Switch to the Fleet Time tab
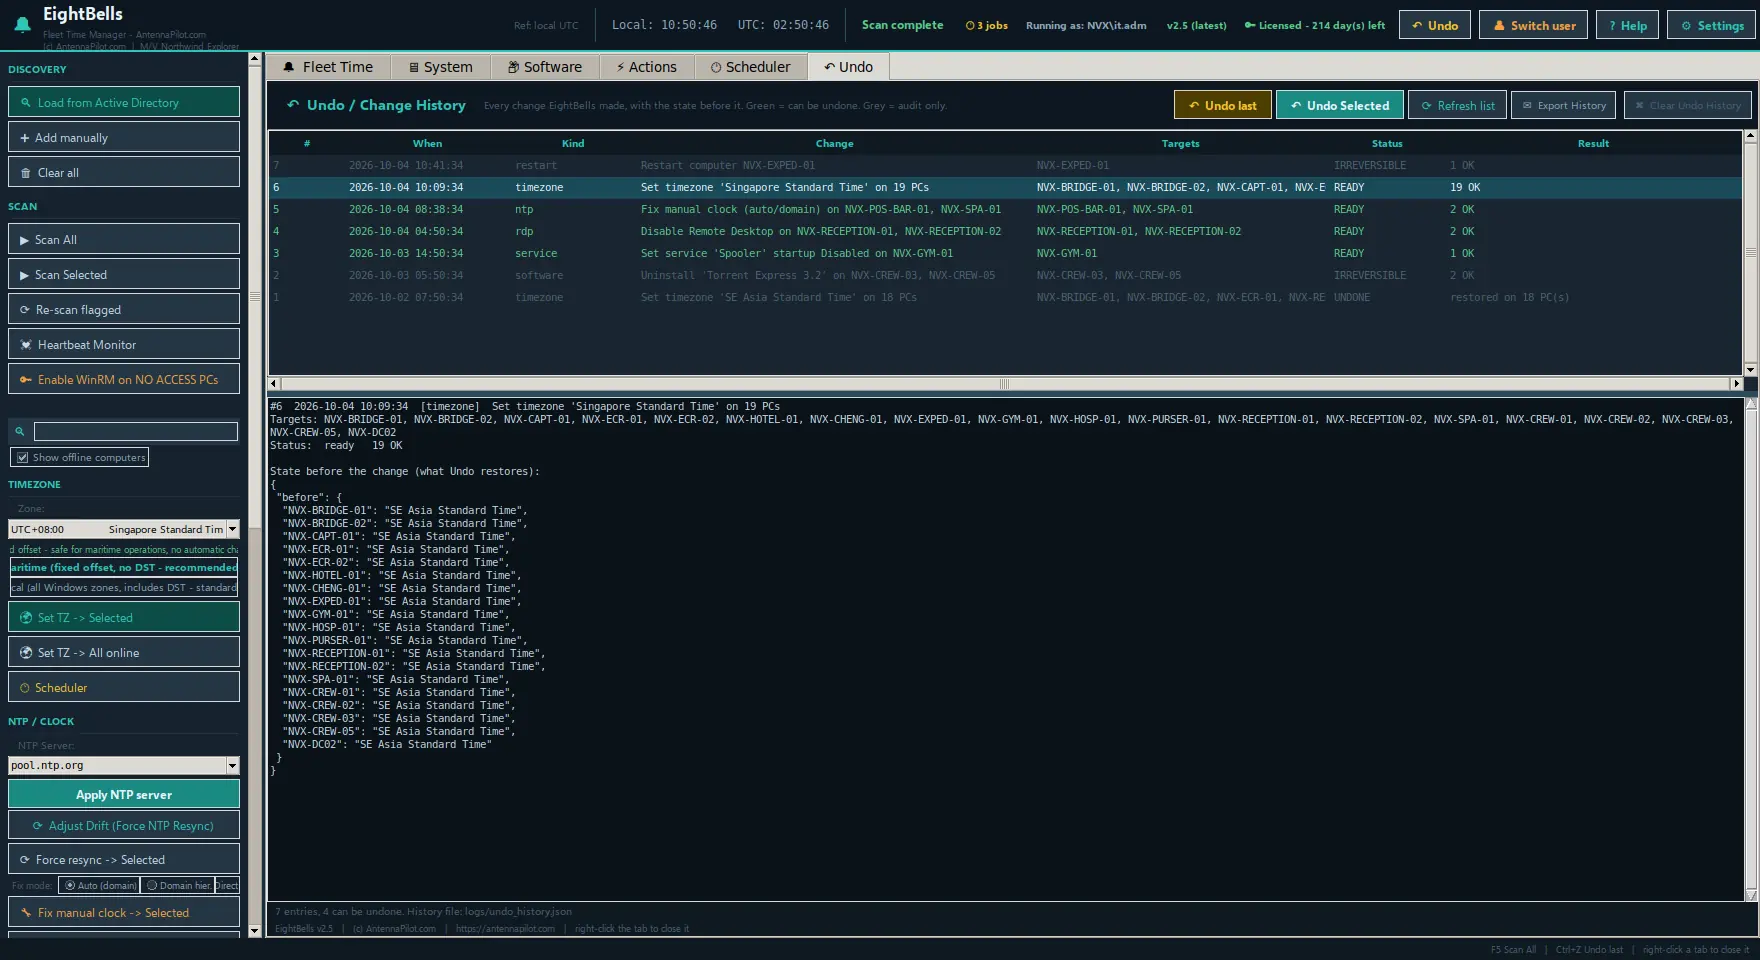Image resolution: width=1760 pixels, height=960 pixels. (328, 67)
